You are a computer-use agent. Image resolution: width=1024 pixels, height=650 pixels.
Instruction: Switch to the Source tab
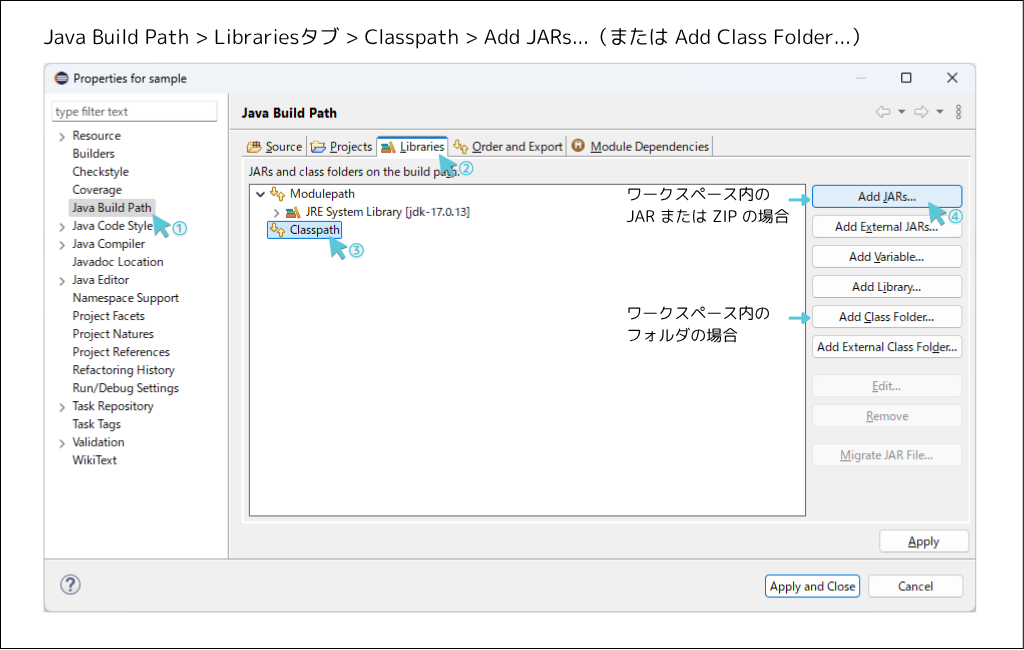click(x=275, y=147)
